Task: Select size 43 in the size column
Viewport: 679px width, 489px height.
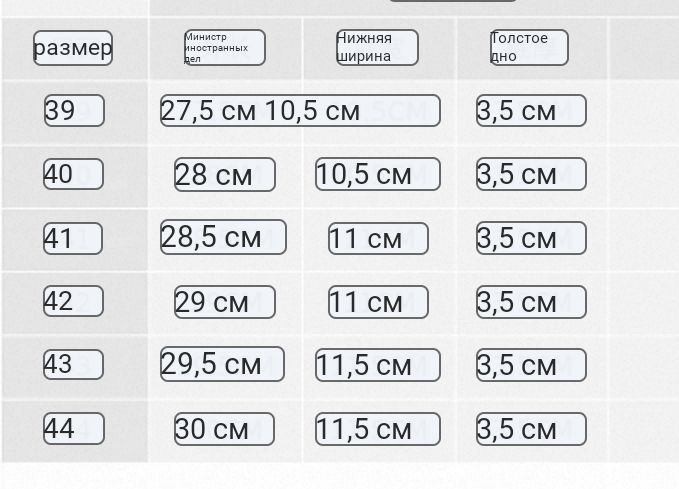Action: pyautogui.click(x=73, y=365)
